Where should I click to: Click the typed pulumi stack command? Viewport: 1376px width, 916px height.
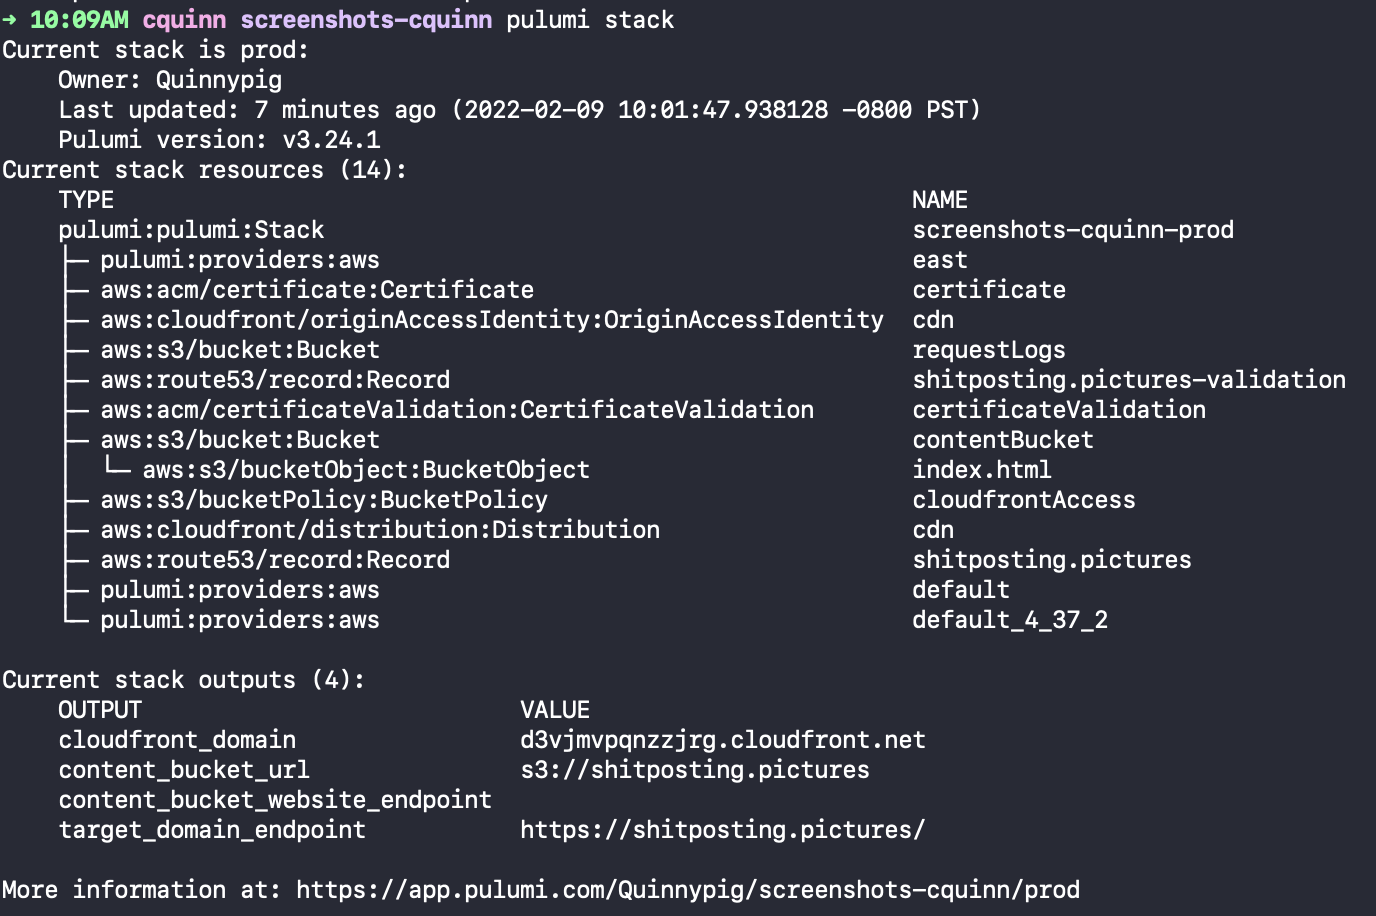click(x=590, y=20)
